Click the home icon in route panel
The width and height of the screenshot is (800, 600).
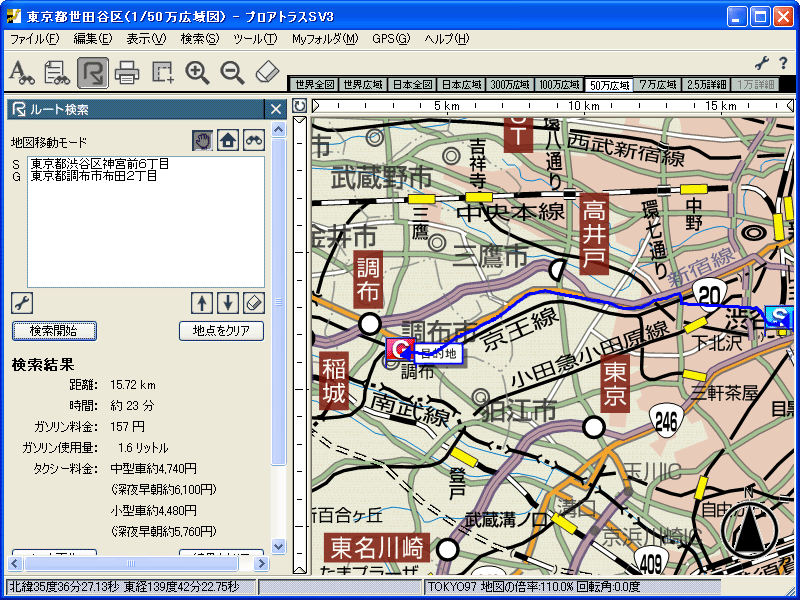[228, 140]
